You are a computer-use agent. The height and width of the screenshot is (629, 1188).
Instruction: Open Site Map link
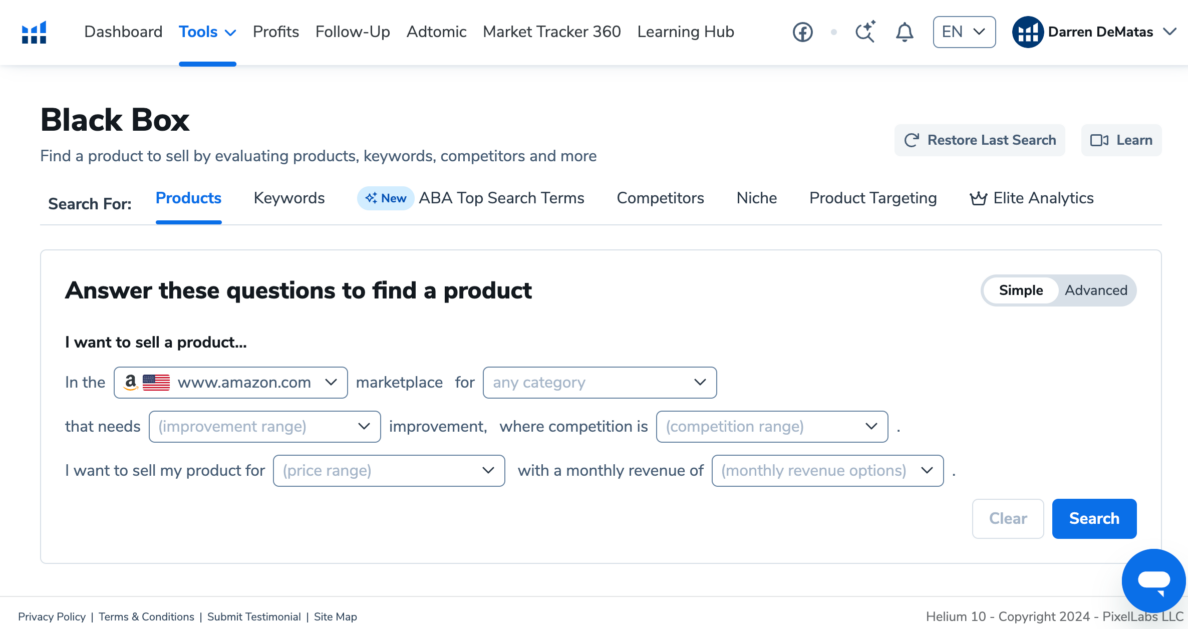pyautogui.click(x=336, y=617)
